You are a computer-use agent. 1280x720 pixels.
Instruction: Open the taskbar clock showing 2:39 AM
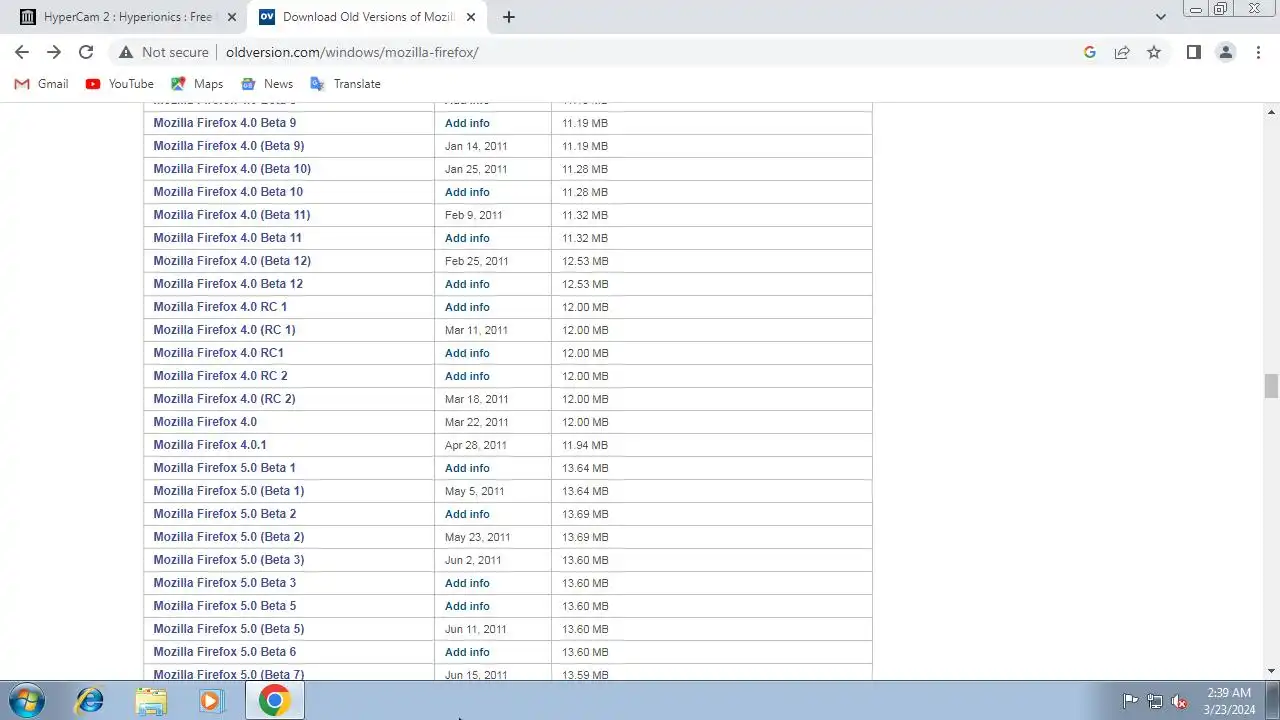(x=1229, y=701)
